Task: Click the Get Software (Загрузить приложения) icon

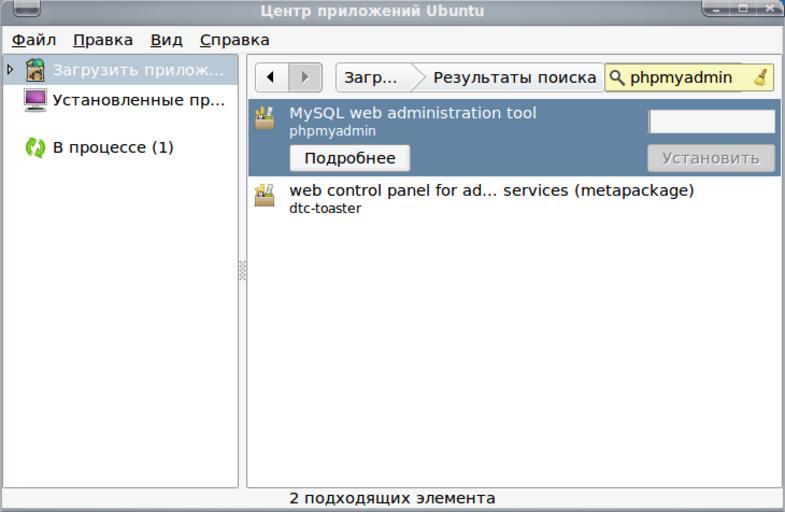Action: 36,70
